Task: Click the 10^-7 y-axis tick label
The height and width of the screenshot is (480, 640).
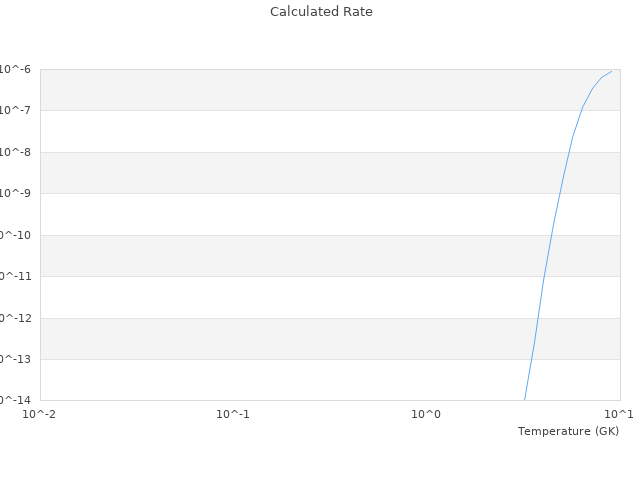Action: 16,110
